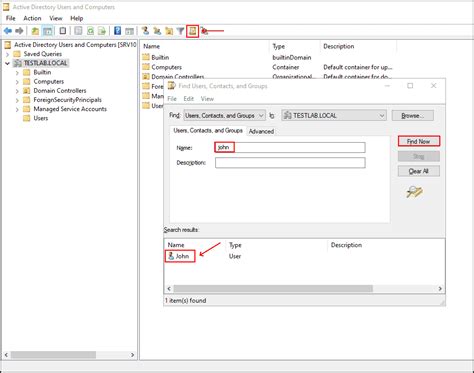Click the console tree horizontal scrollbar
Screen dimensions: 474x373
pos(53,355)
